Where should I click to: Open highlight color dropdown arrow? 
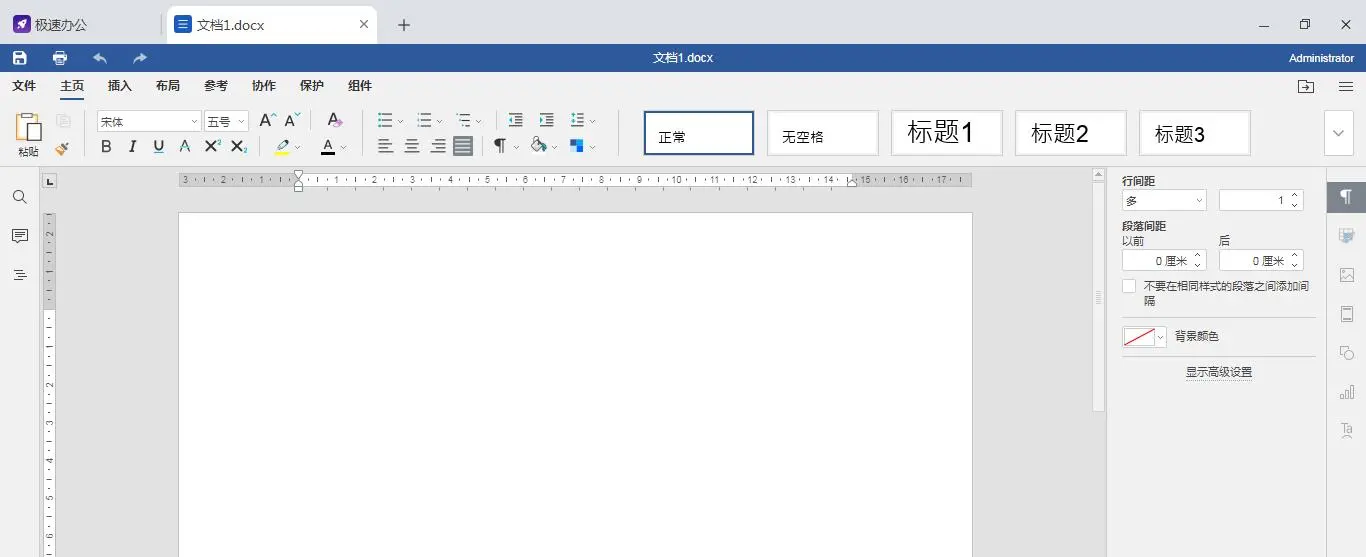pos(298,148)
